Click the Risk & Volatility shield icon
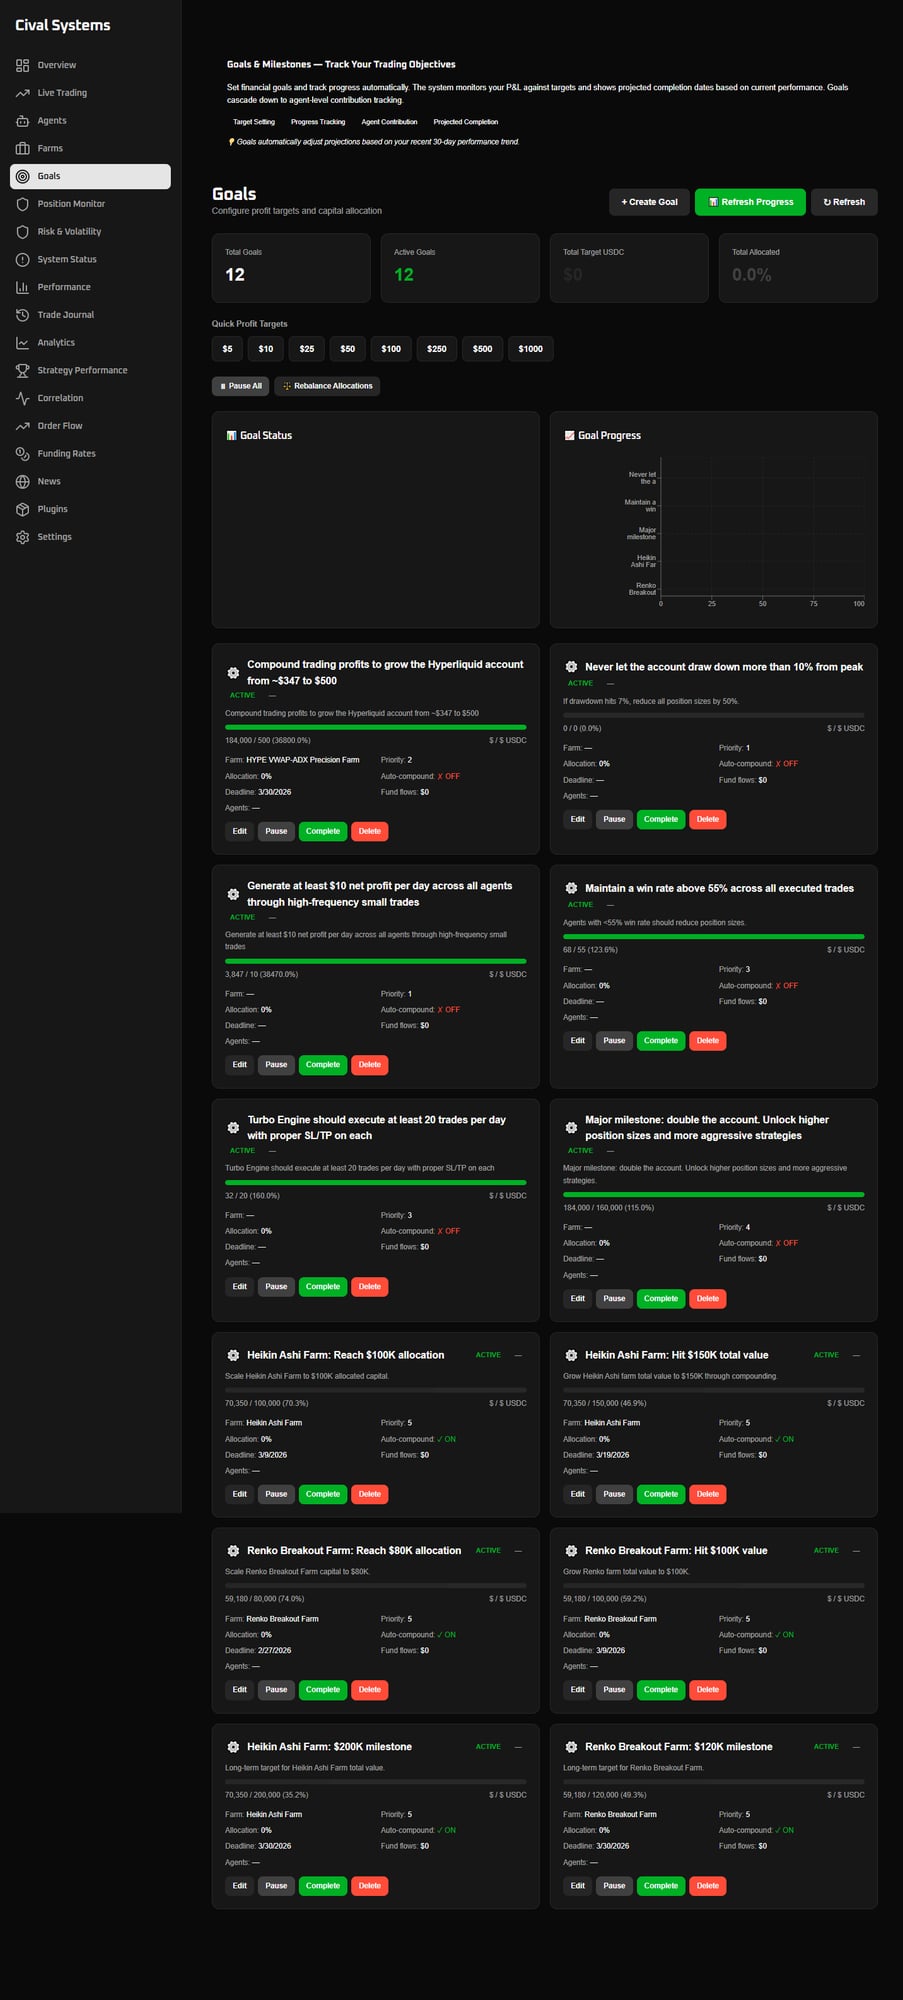Screen dimensions: 903x2000 pos(22,232)
